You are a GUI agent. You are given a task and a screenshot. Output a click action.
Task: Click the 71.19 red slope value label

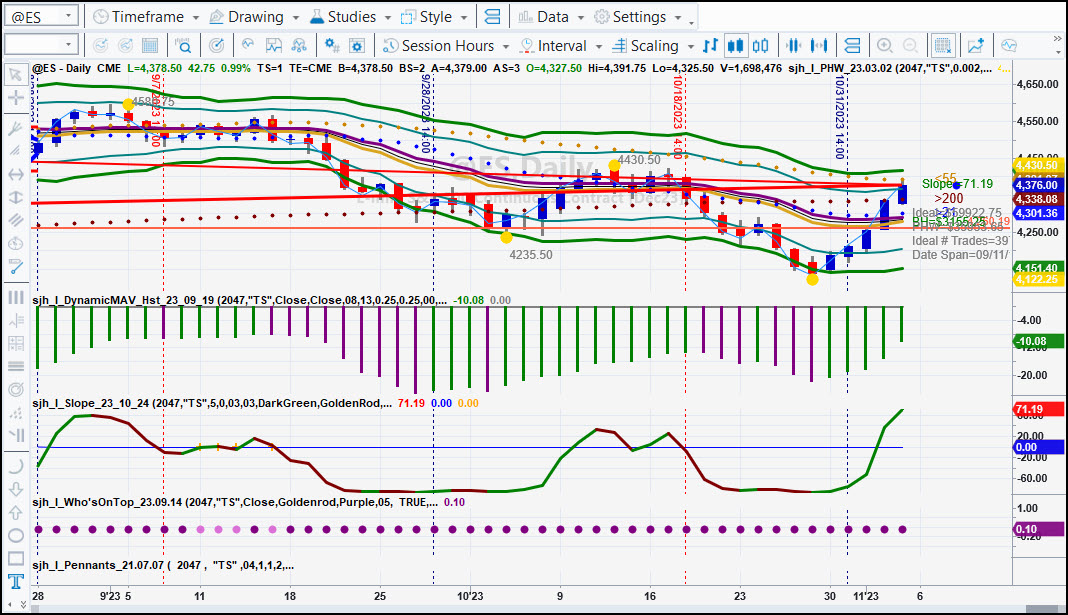coord(1039,409)
